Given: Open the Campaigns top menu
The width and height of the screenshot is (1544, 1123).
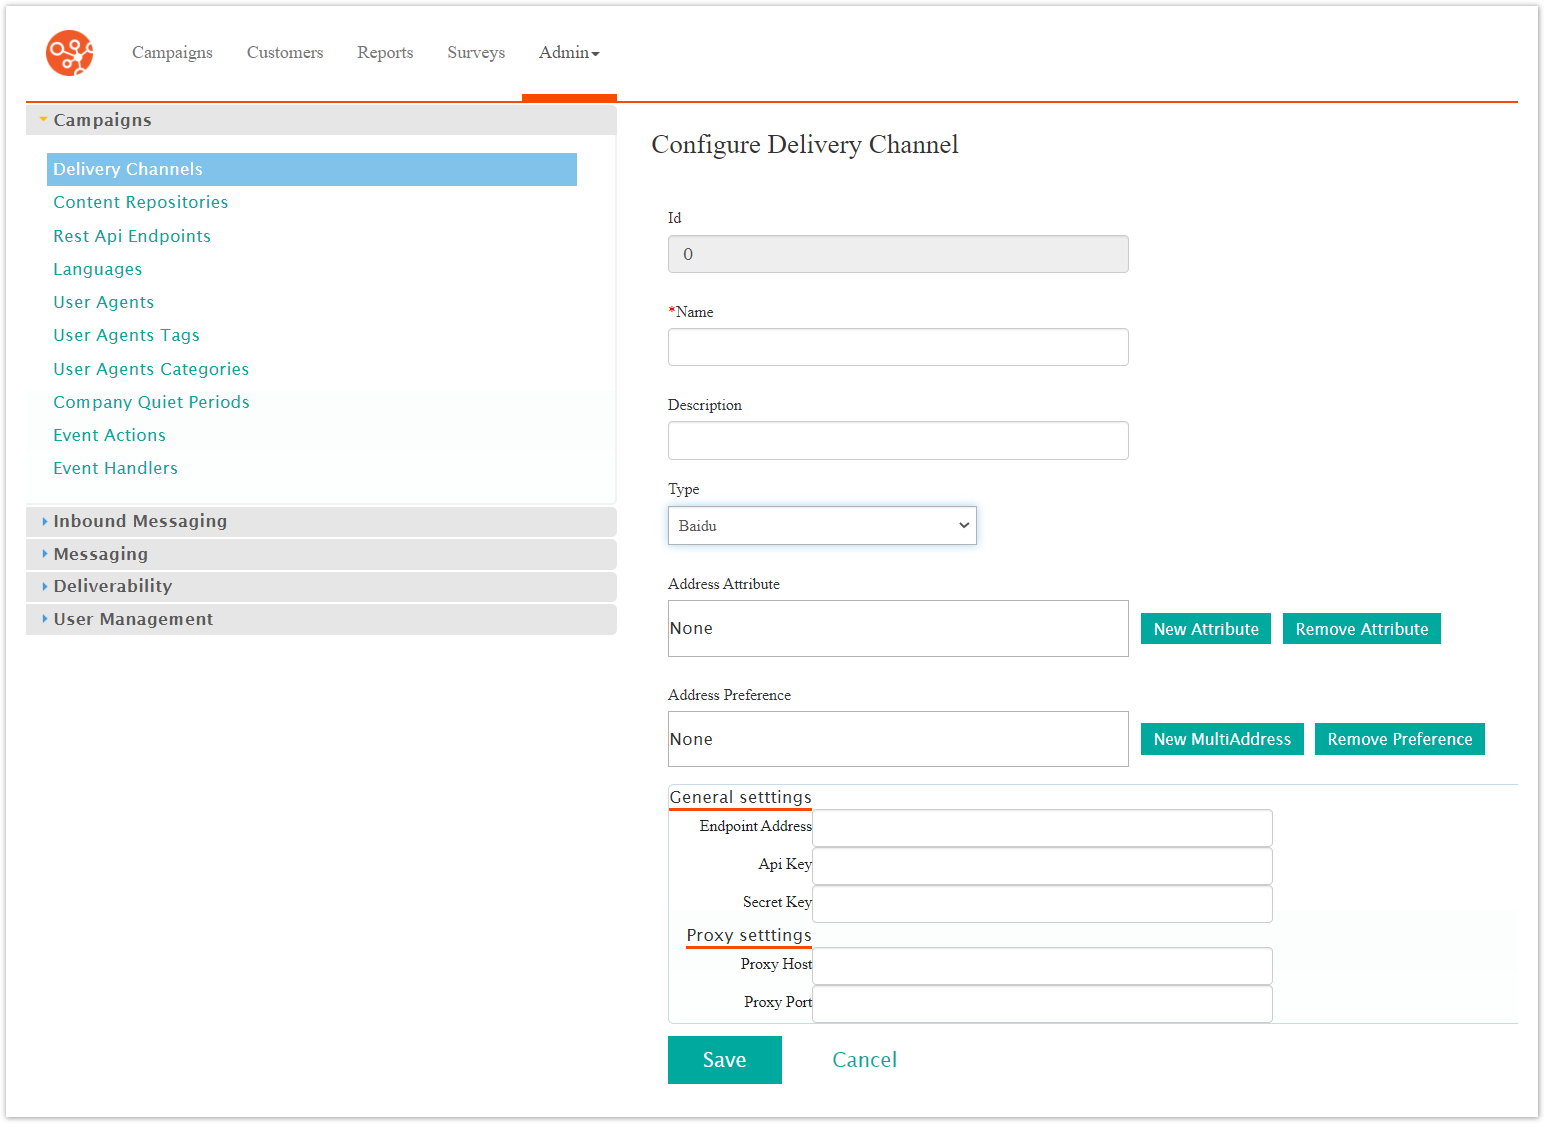Looking at the screenshot, I should (172, 53).
